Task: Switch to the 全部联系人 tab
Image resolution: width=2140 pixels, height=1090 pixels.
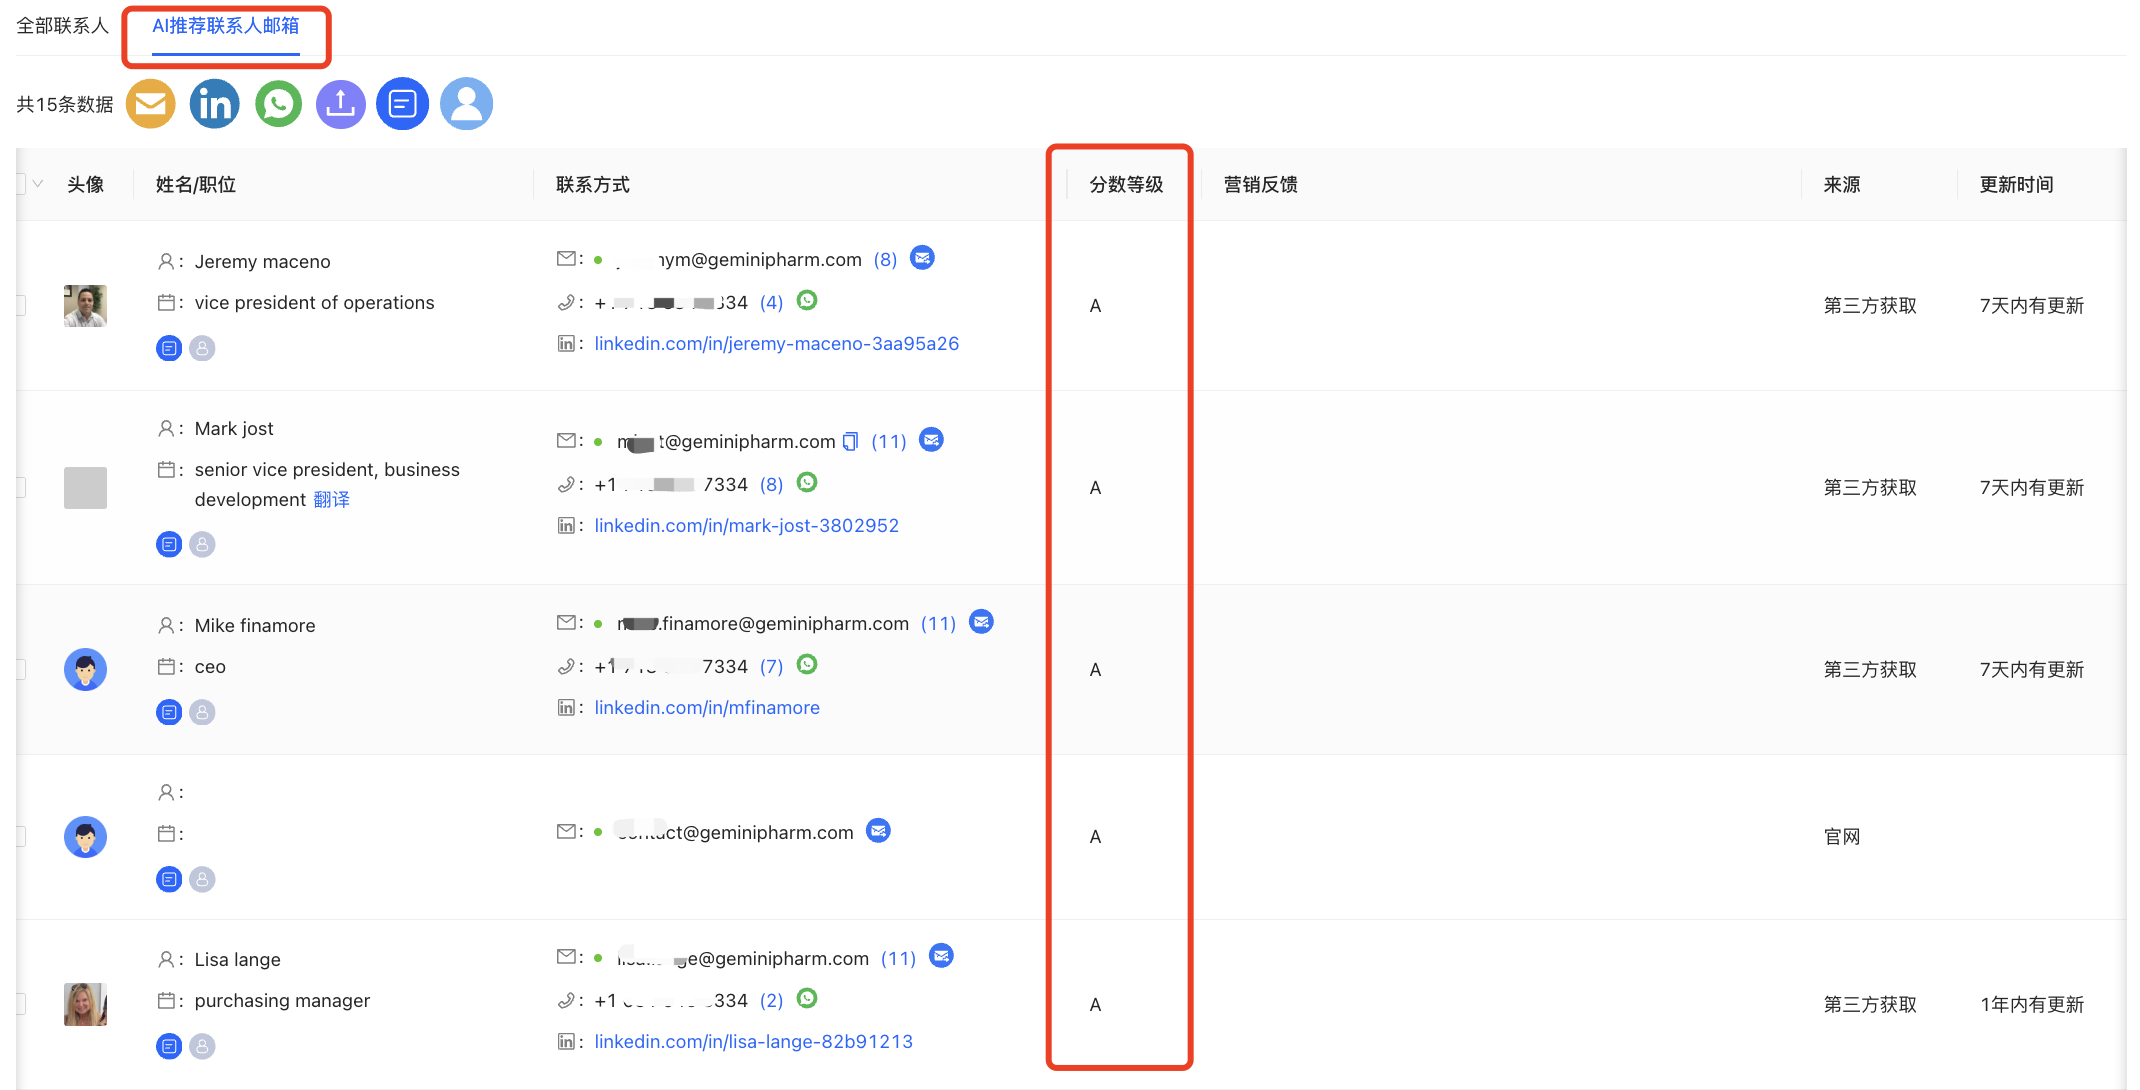Action: point(62,26)
